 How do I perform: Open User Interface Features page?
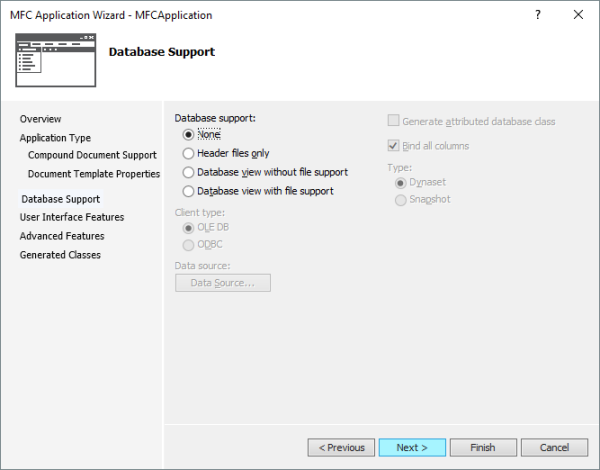tap(72, 217)
